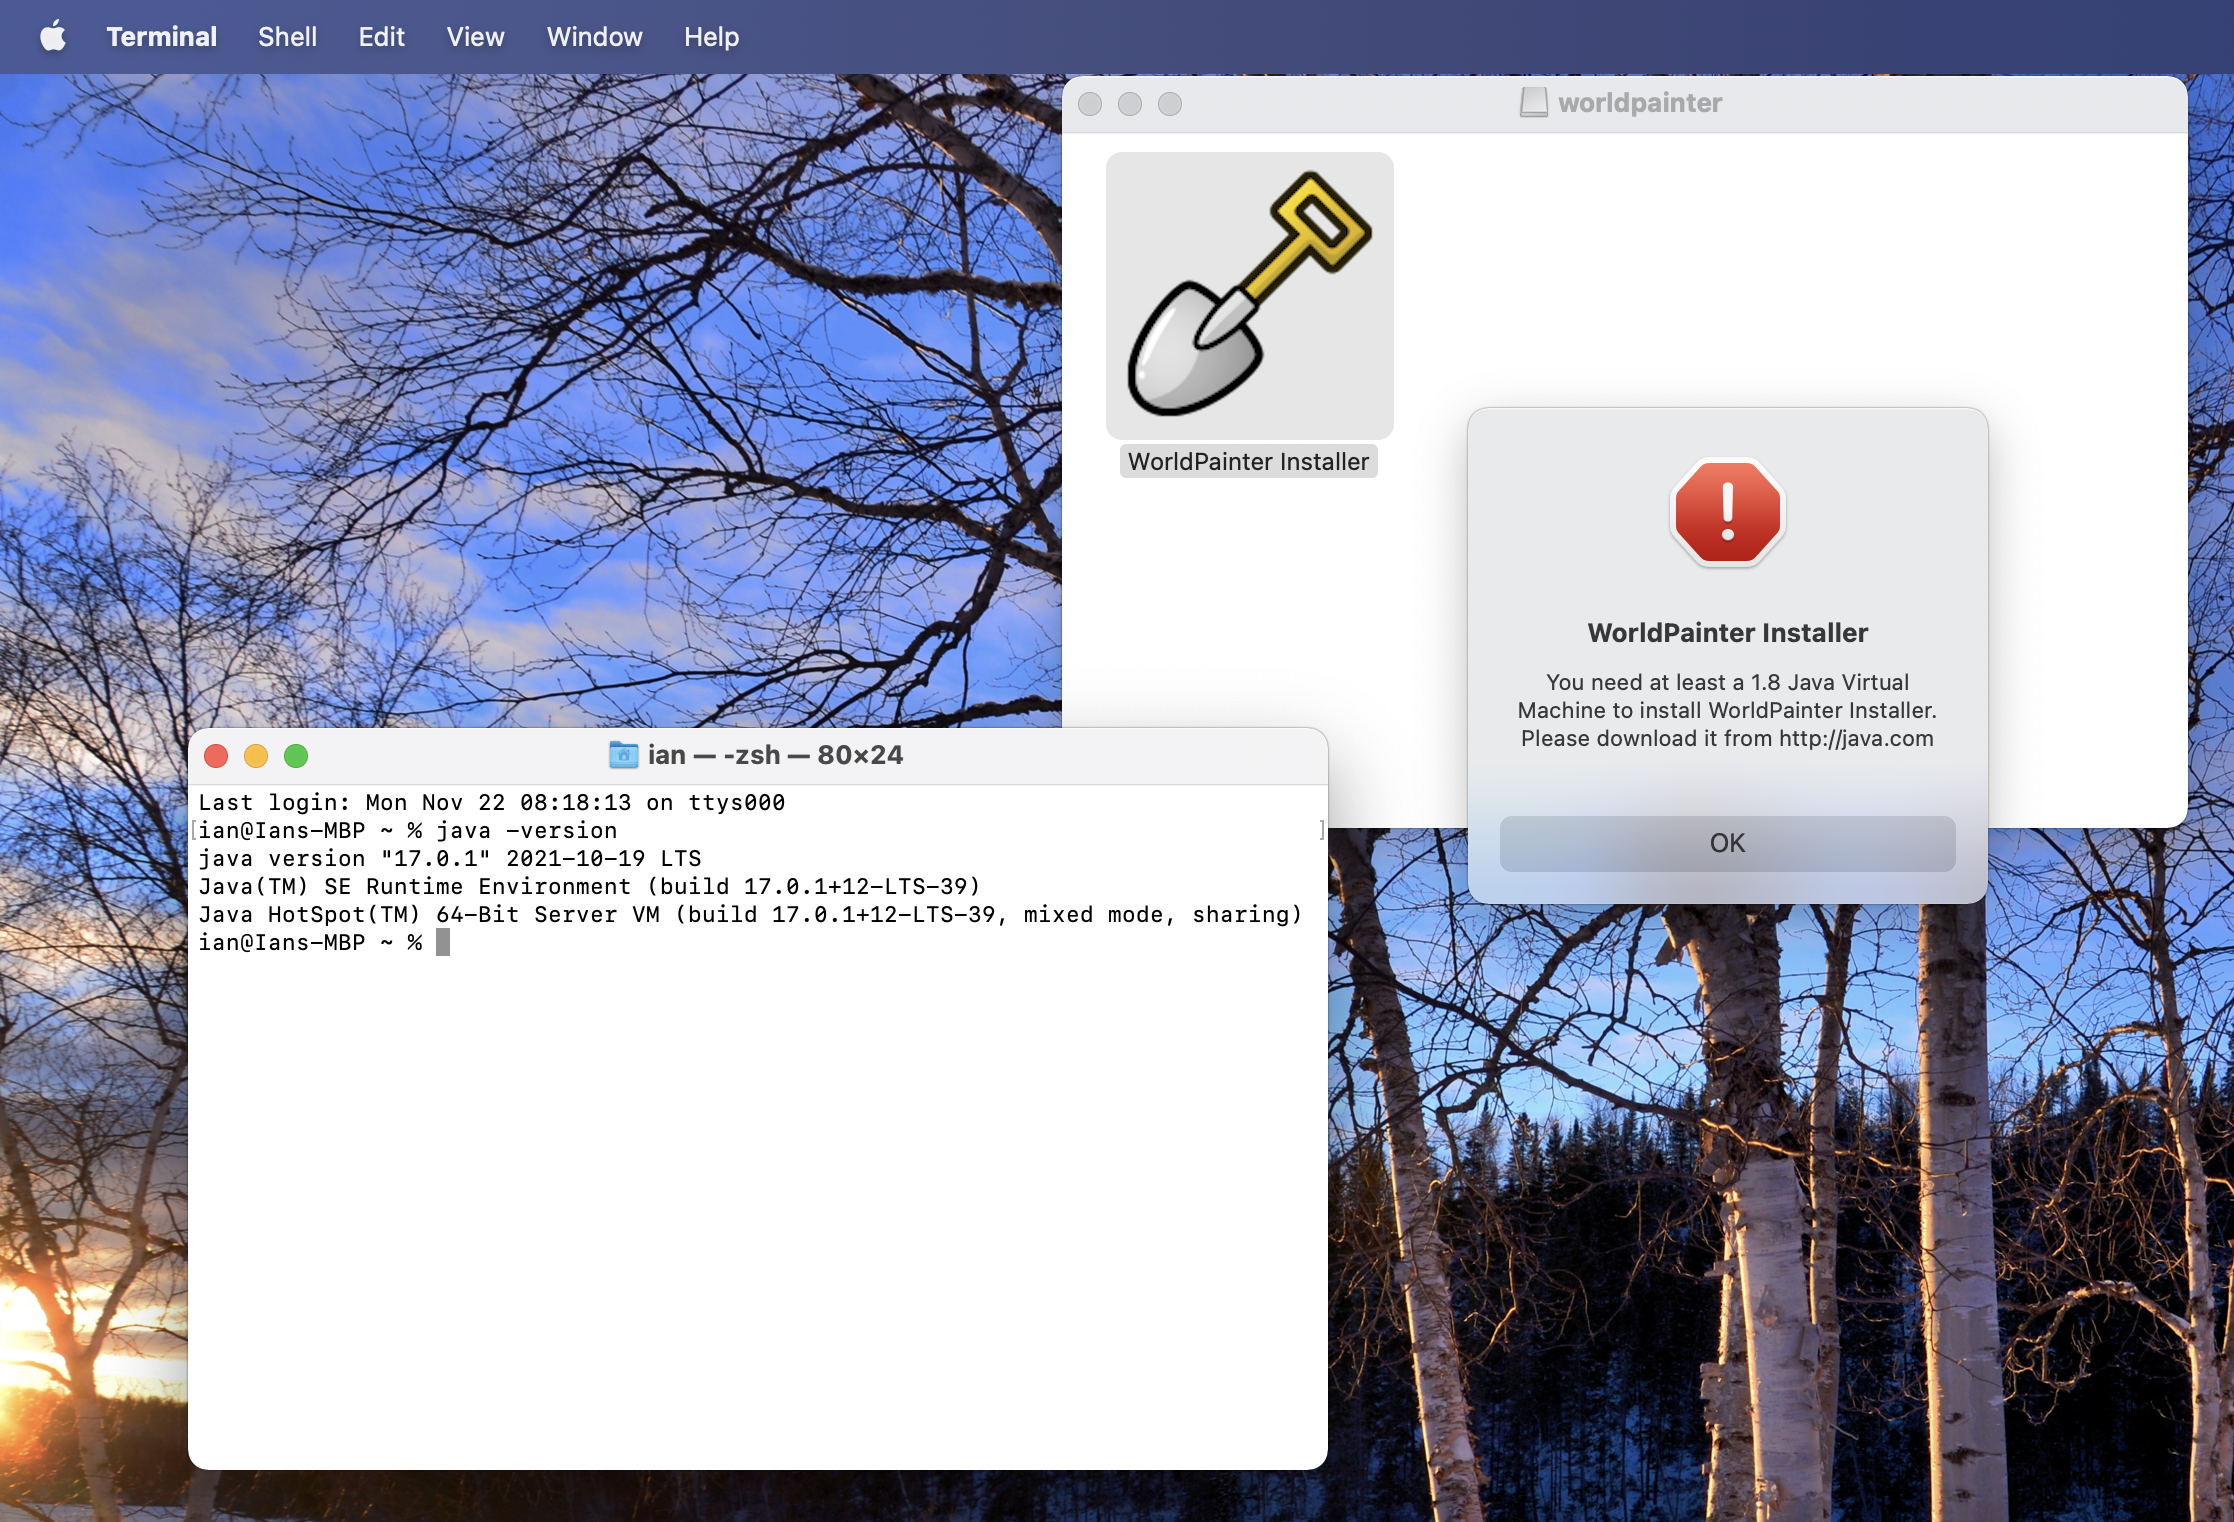Open the Terminal application menu
The height and width of the screenshot is (1522, 2234).
tap(161, 37)
